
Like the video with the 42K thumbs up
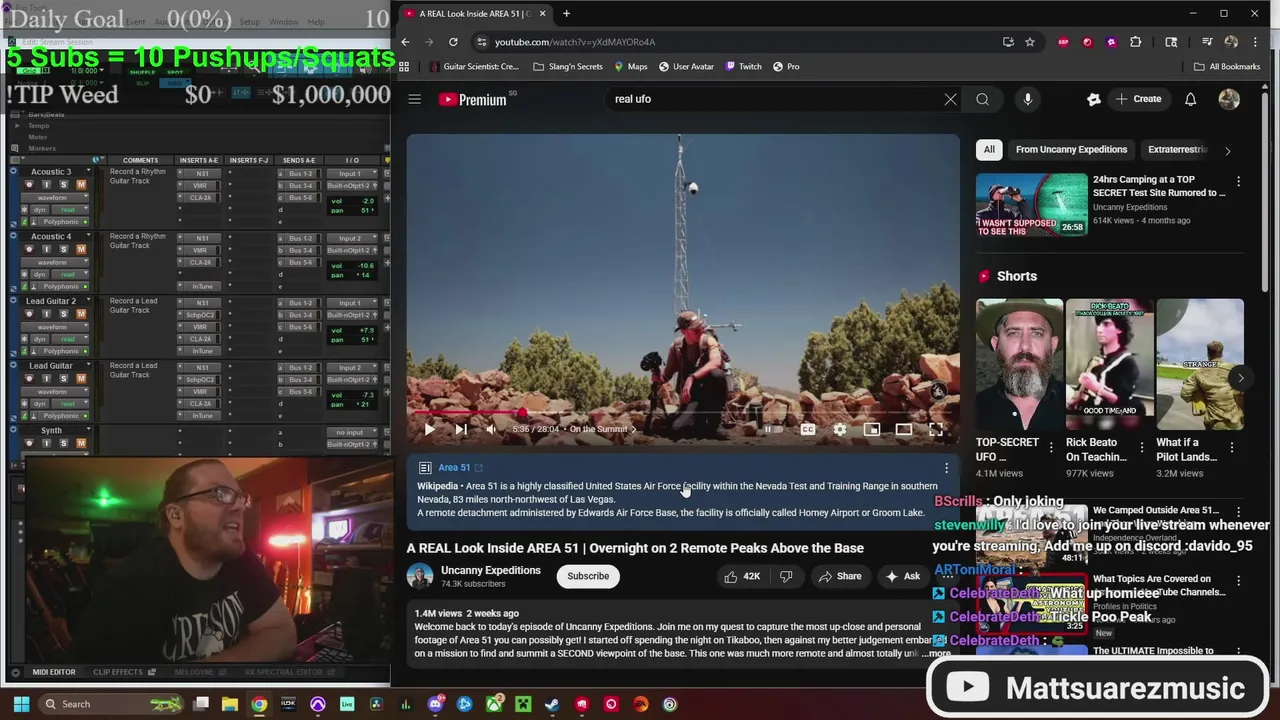[x=742, y=576]
